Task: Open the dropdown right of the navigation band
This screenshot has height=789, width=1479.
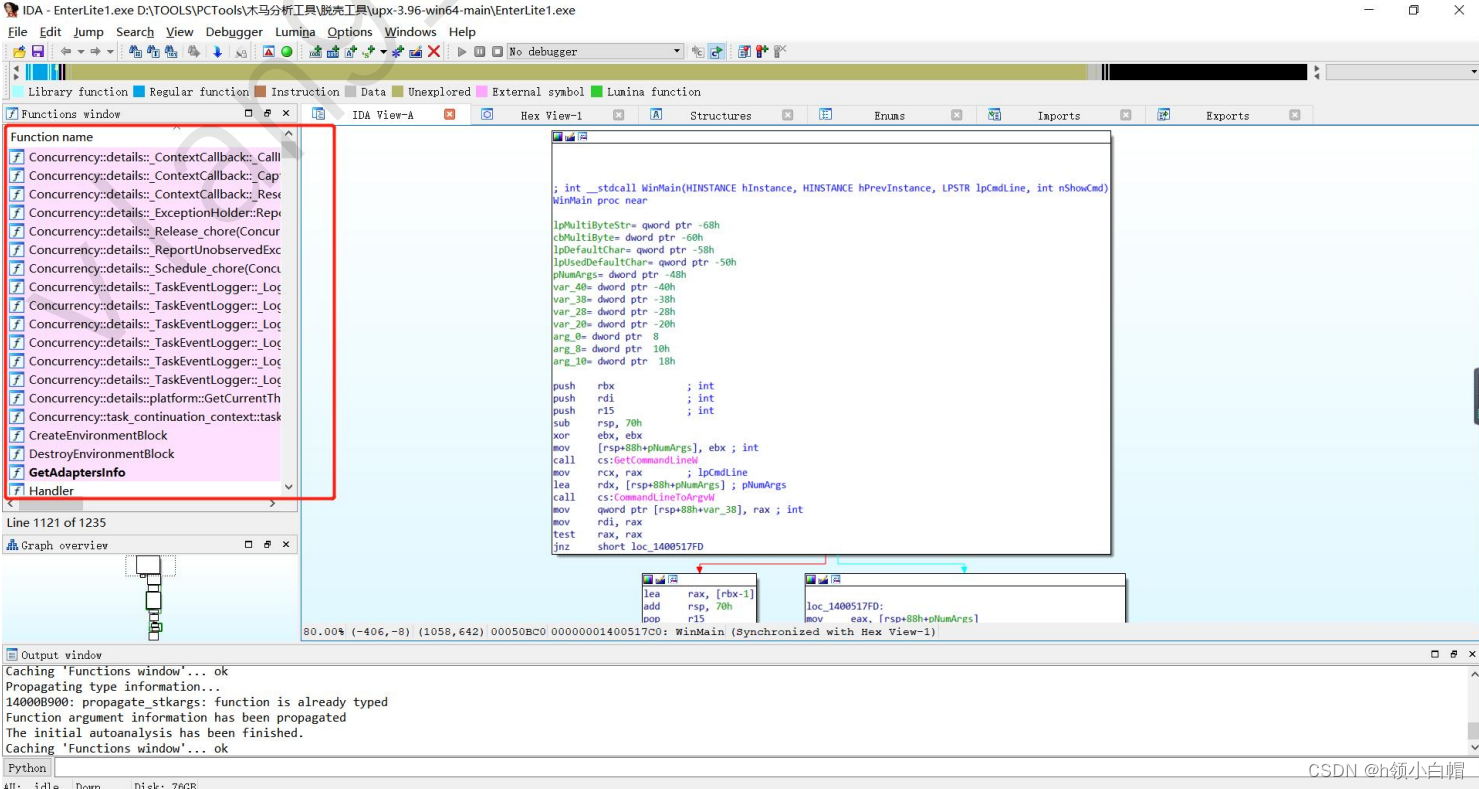Action: (x=1473, y=72)
